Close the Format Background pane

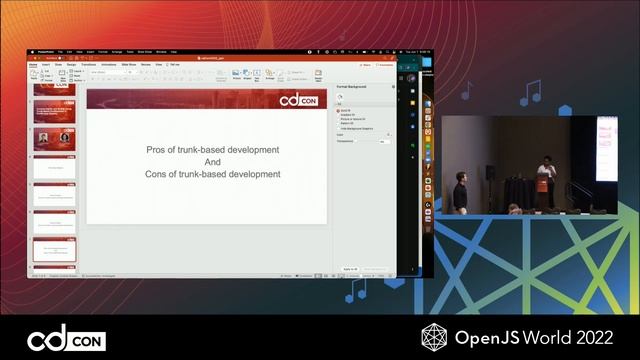(x=393, y=87)
